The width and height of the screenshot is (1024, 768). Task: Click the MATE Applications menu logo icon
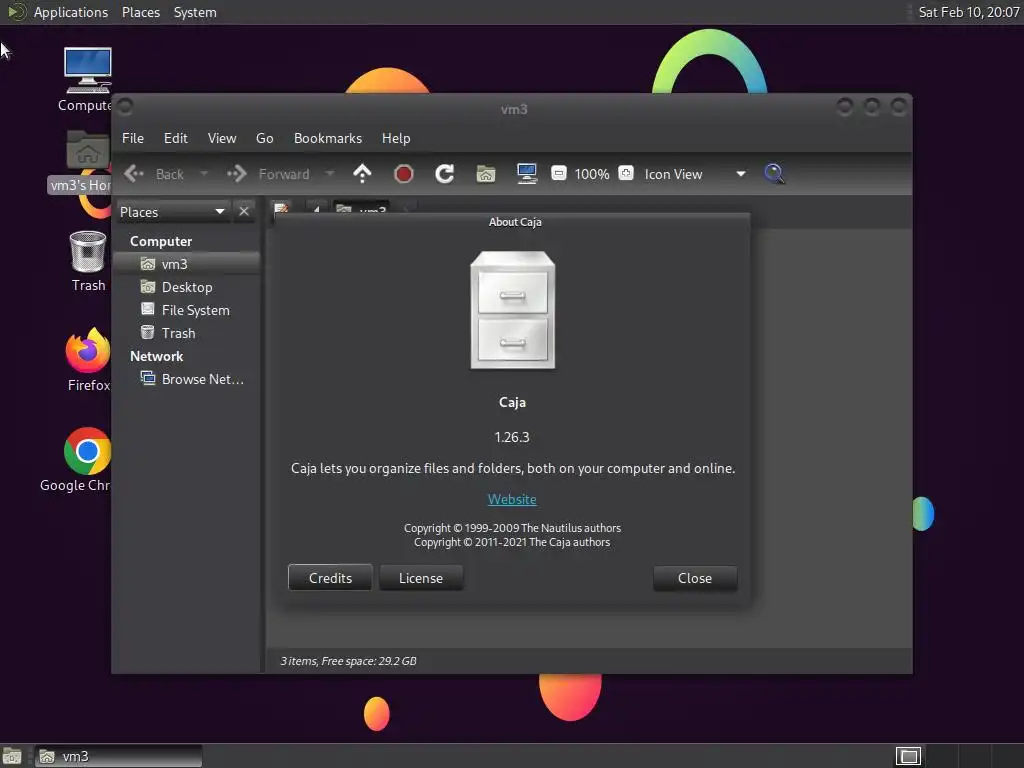[16, 12]
